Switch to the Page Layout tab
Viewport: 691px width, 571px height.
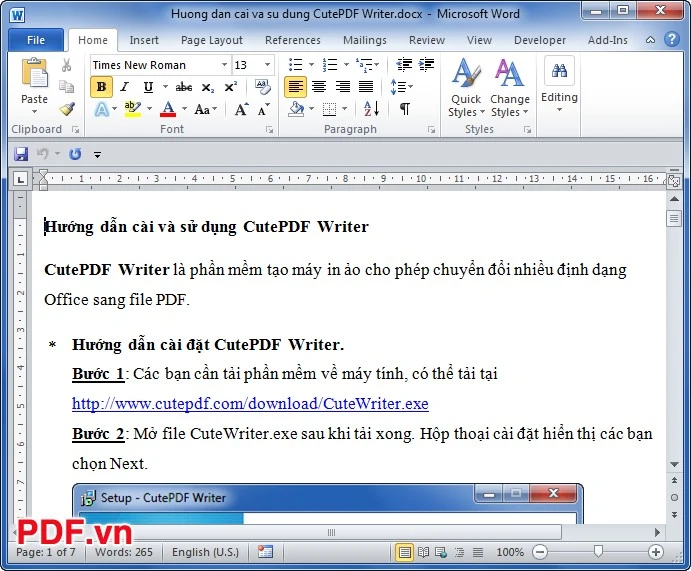(212, 40)
